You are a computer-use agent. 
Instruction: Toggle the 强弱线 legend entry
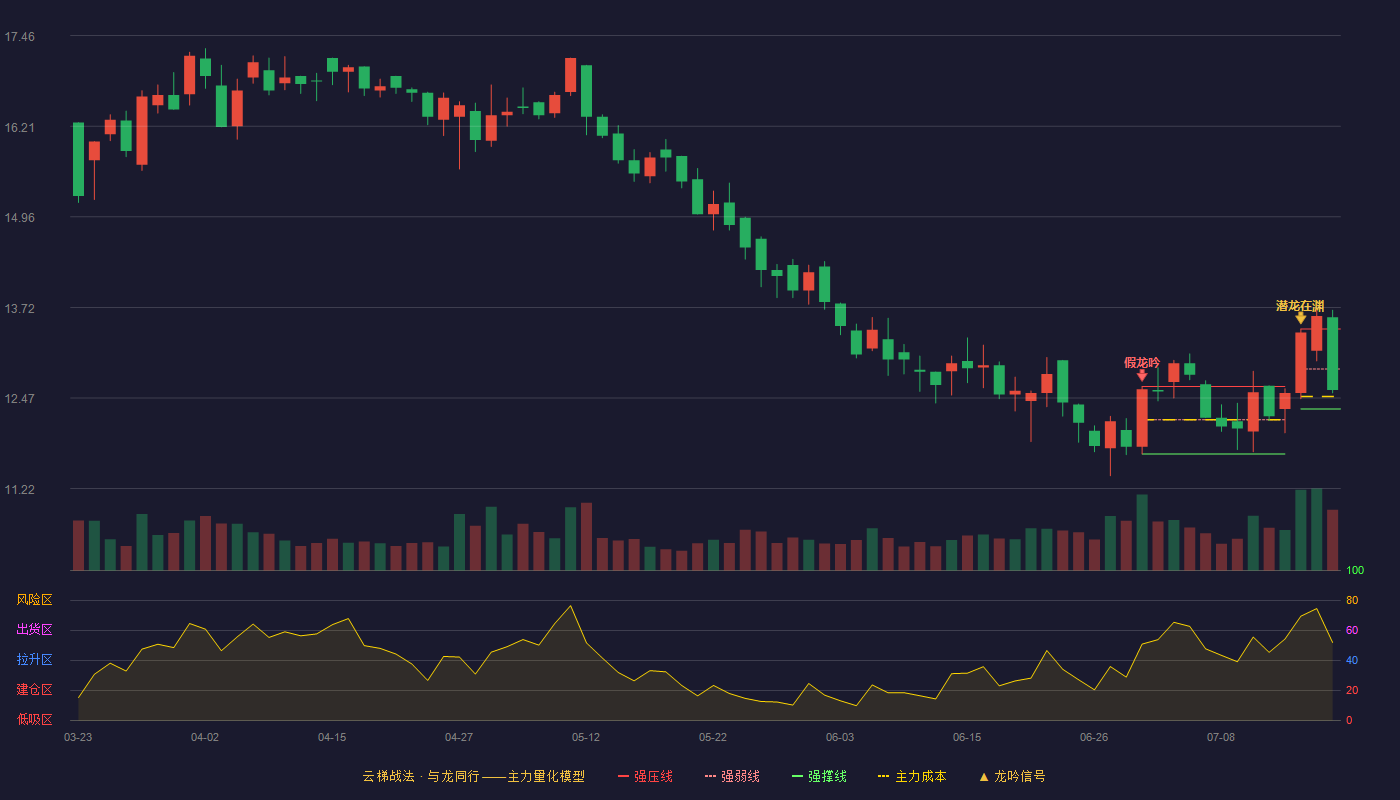pos(732,776)
